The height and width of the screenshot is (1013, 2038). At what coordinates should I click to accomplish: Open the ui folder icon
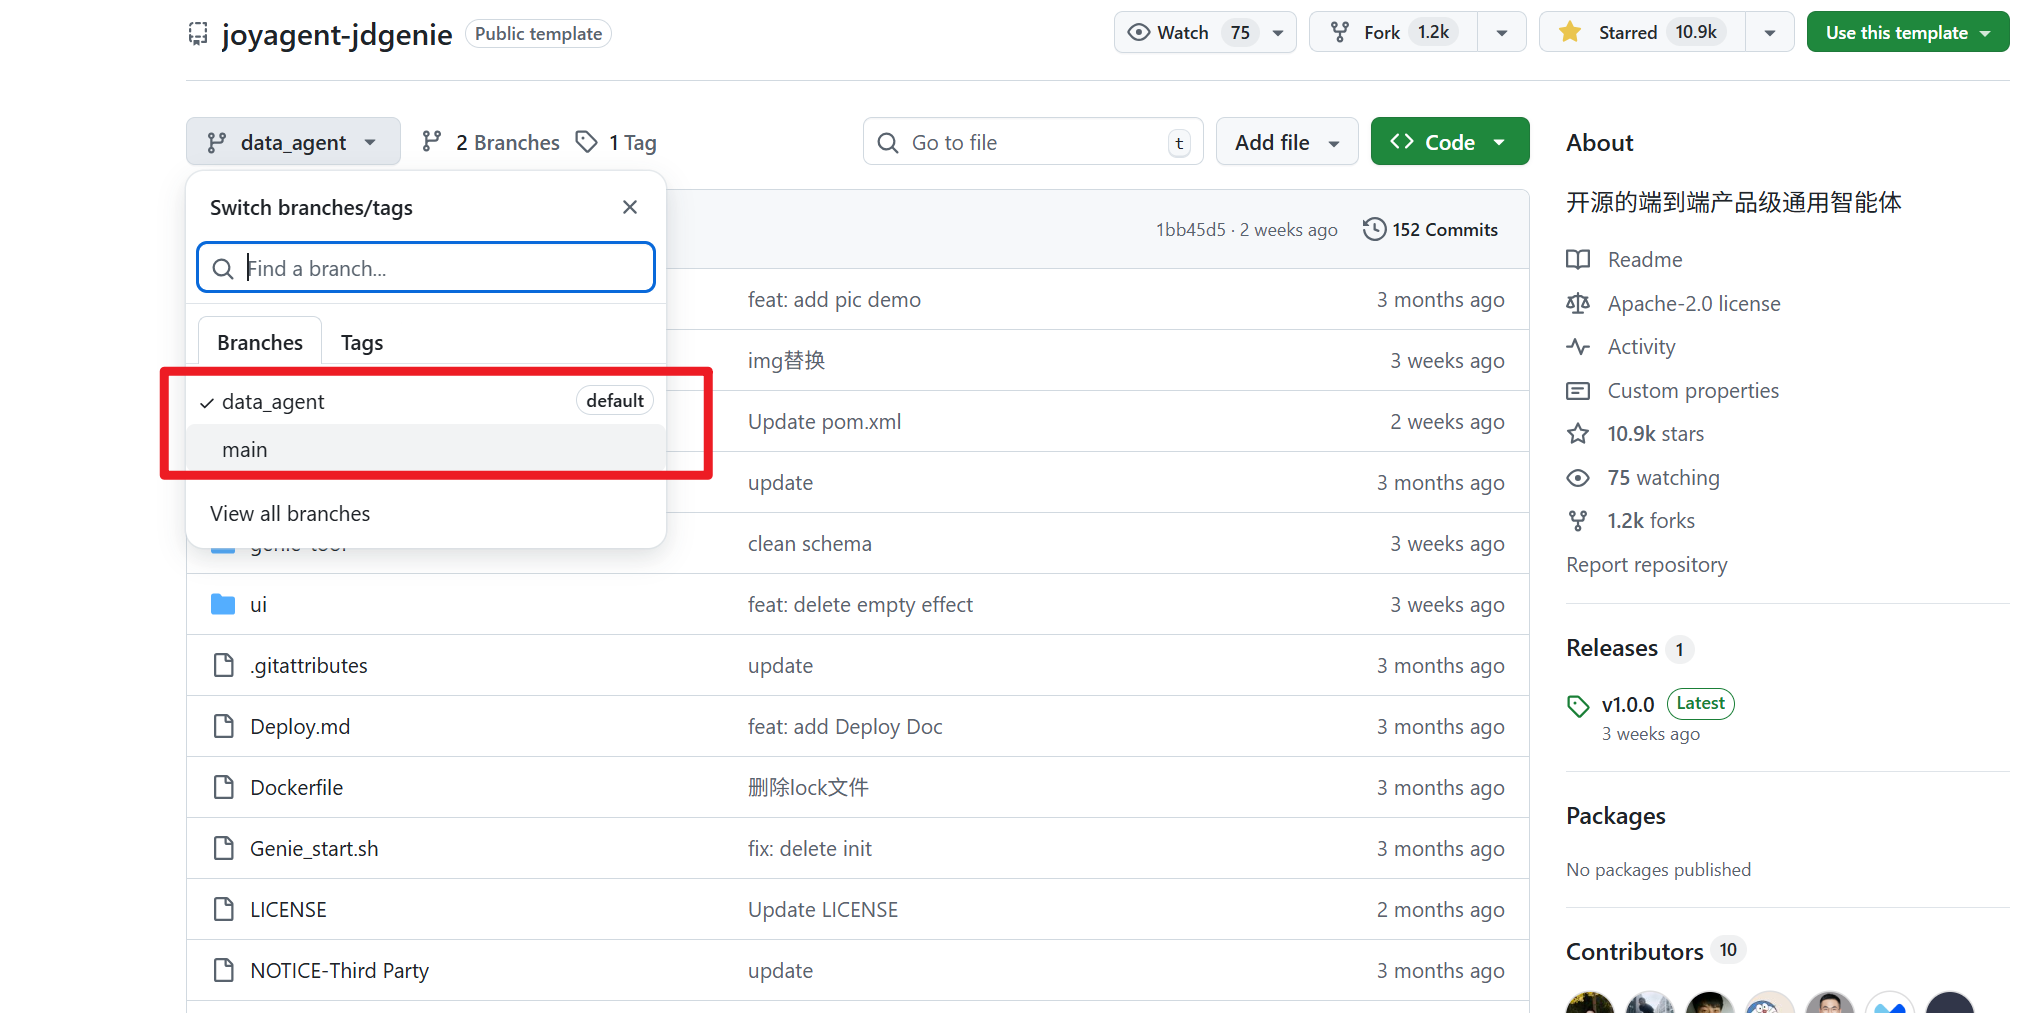[223, 605]
